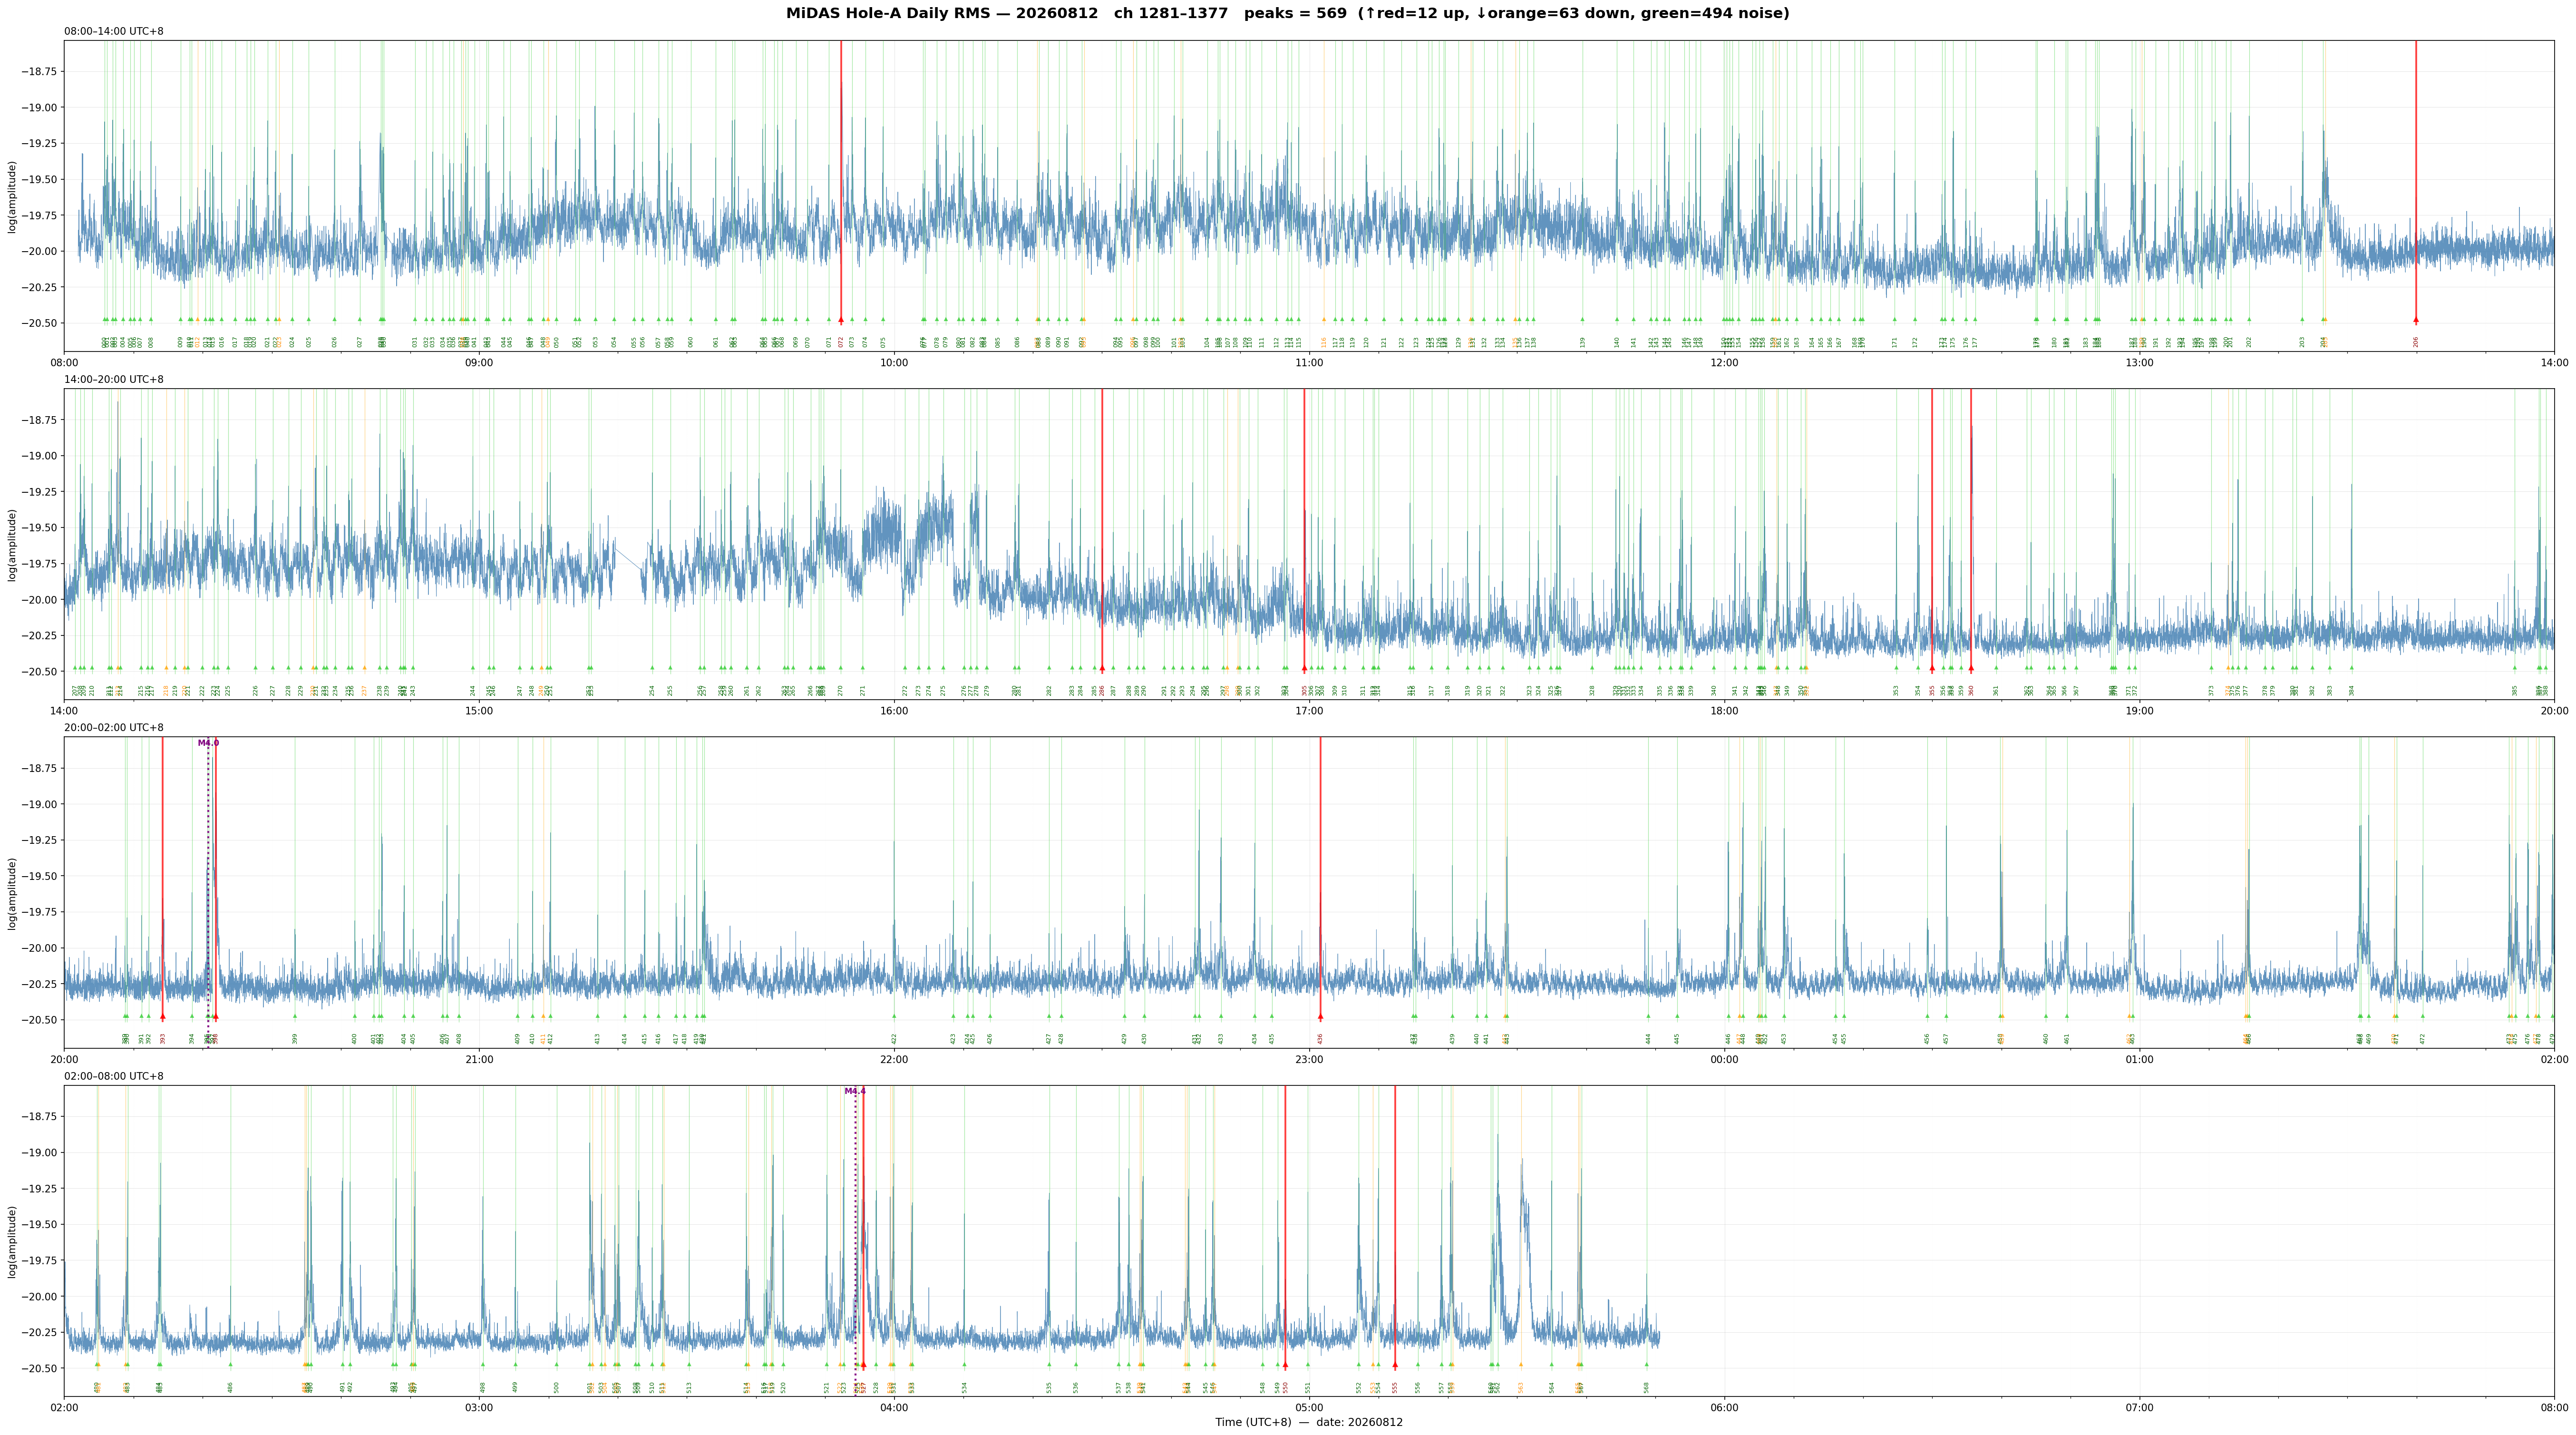Click the orange peak number label 411
The width and height of the screenshot is (2576, 1435).
pyautogui.click(x=543, y=1039)
